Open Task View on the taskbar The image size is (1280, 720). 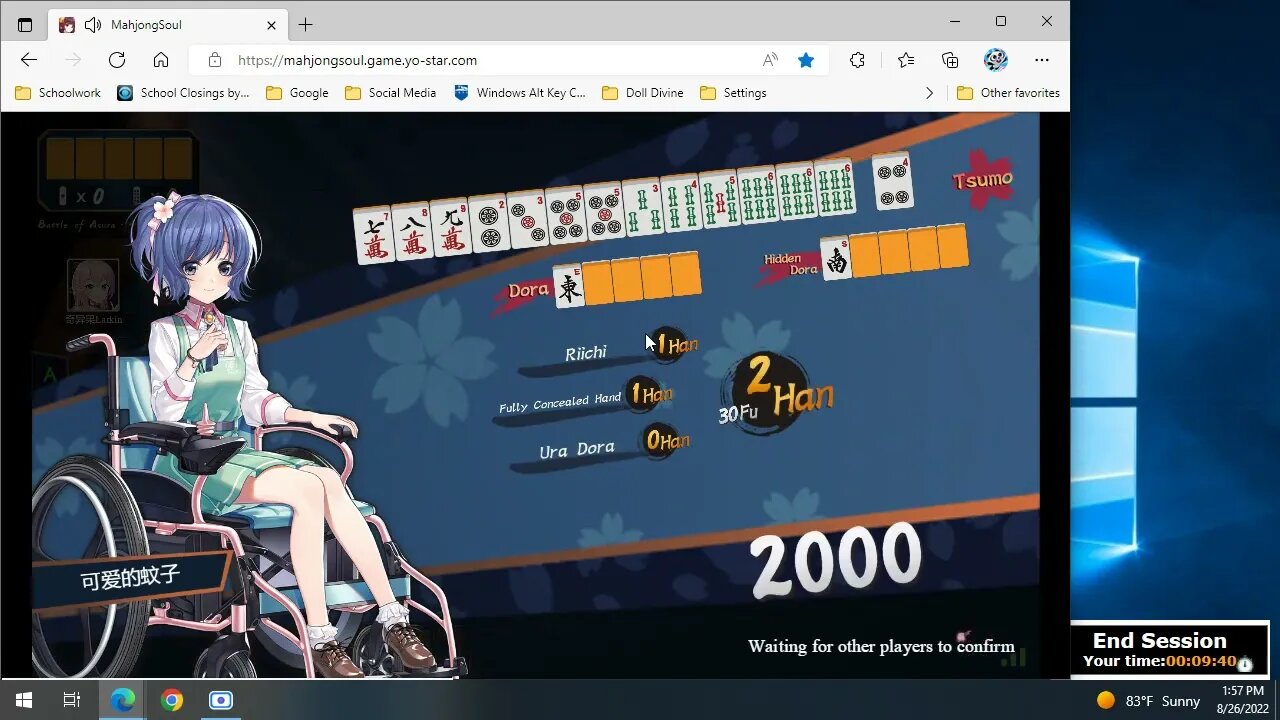pyautogui.click(x=71, y=700)
